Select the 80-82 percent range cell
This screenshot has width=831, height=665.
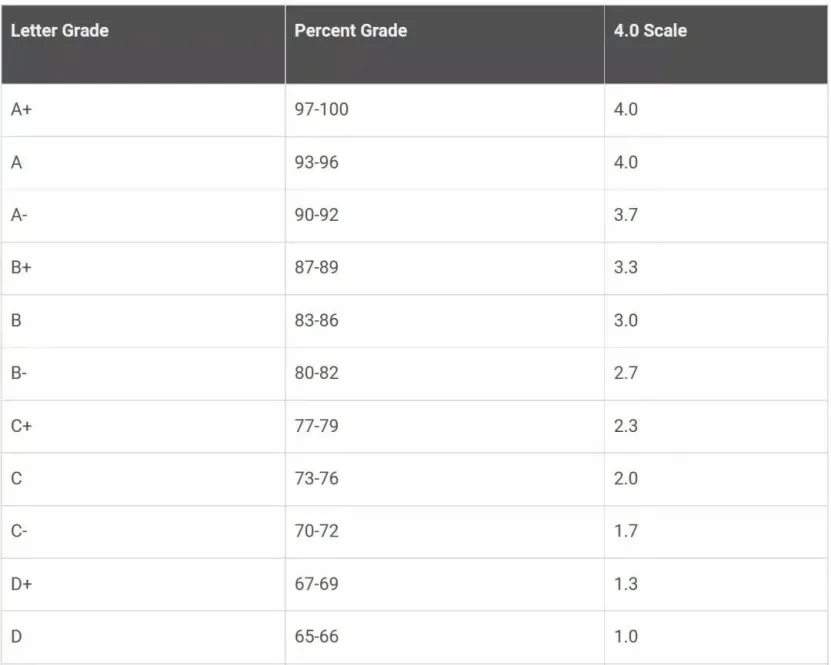click(316, 373)
